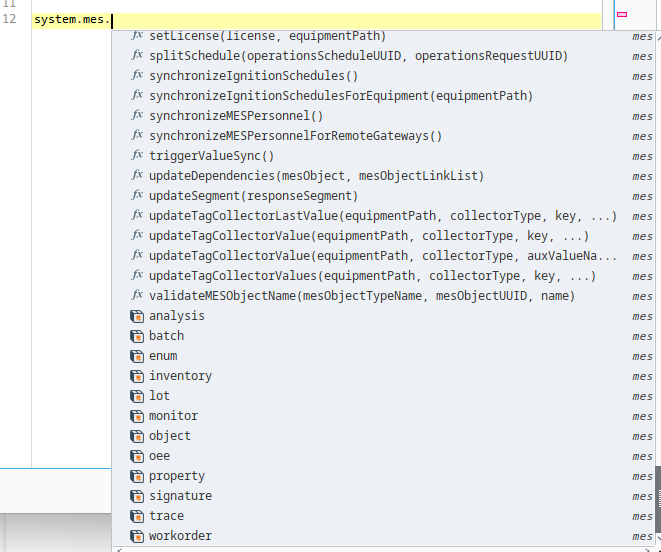The image size is (661, 552).
Task: Click the inventory package icon
Action: [x=137, y=376]
